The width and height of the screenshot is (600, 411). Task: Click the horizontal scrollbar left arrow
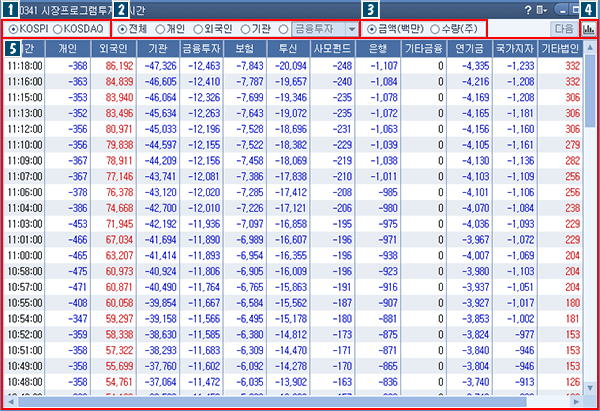11,401
